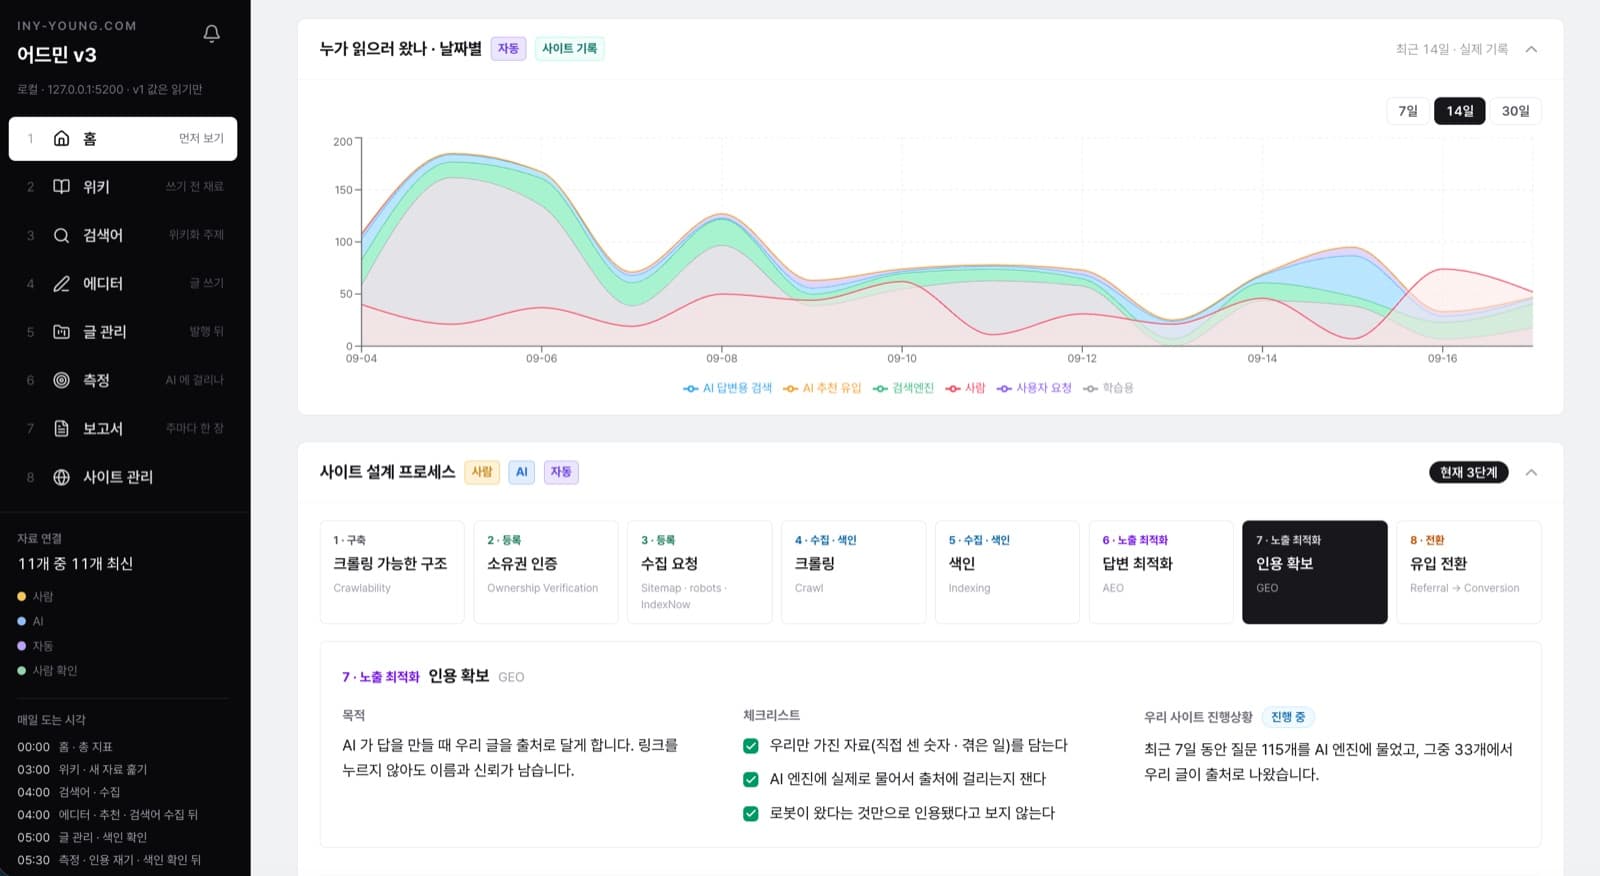Open 글 관리 menu item
The image size is (1600, 876).
click(123, 332)
